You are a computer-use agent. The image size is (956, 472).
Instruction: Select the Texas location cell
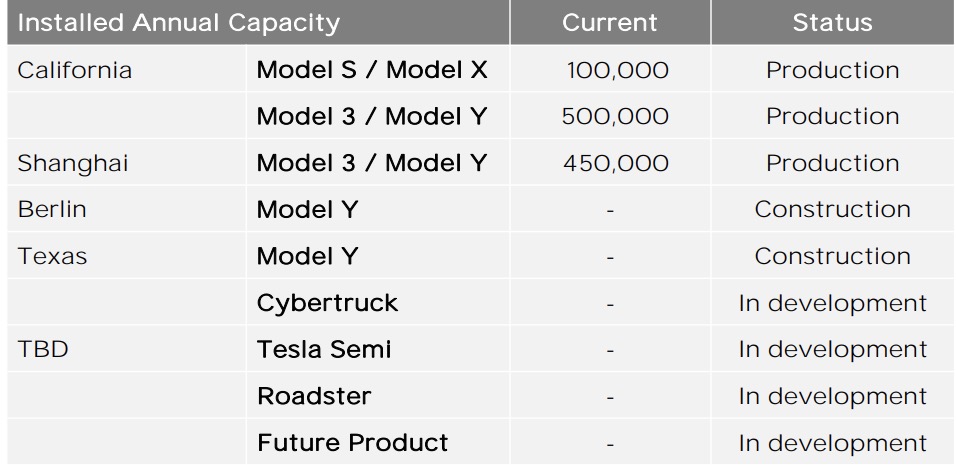52,256
